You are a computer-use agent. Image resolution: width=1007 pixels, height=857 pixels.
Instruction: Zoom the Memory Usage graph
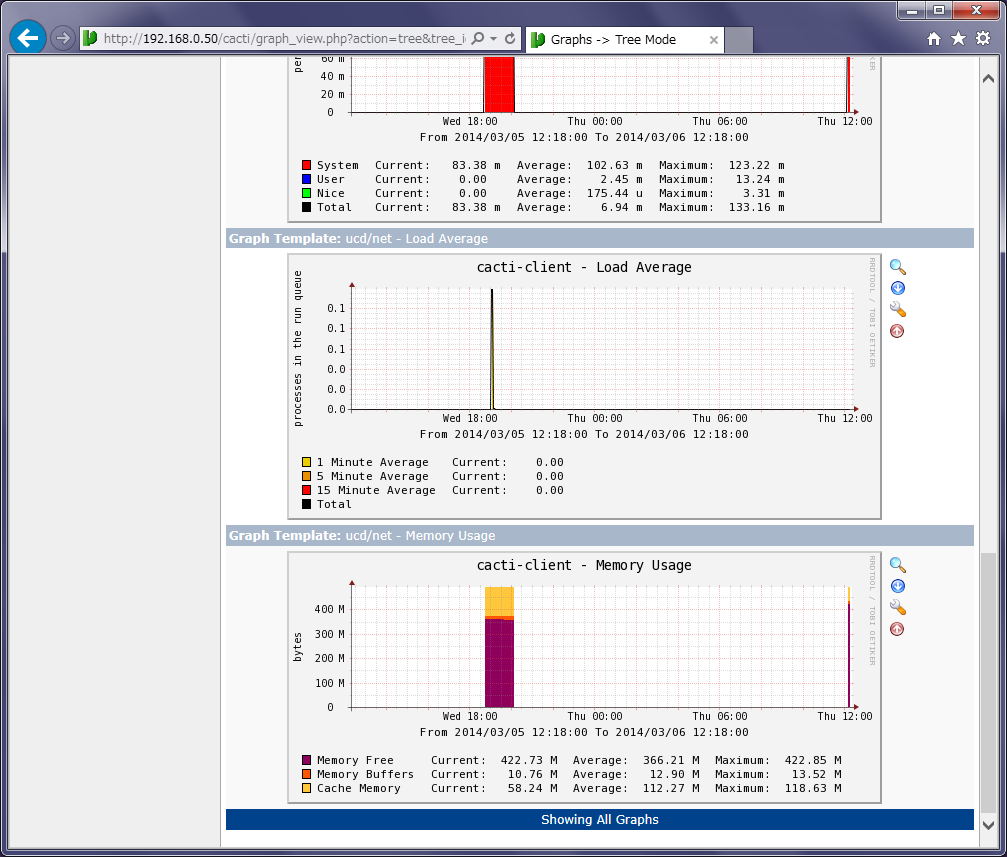(x=897, y=565)
